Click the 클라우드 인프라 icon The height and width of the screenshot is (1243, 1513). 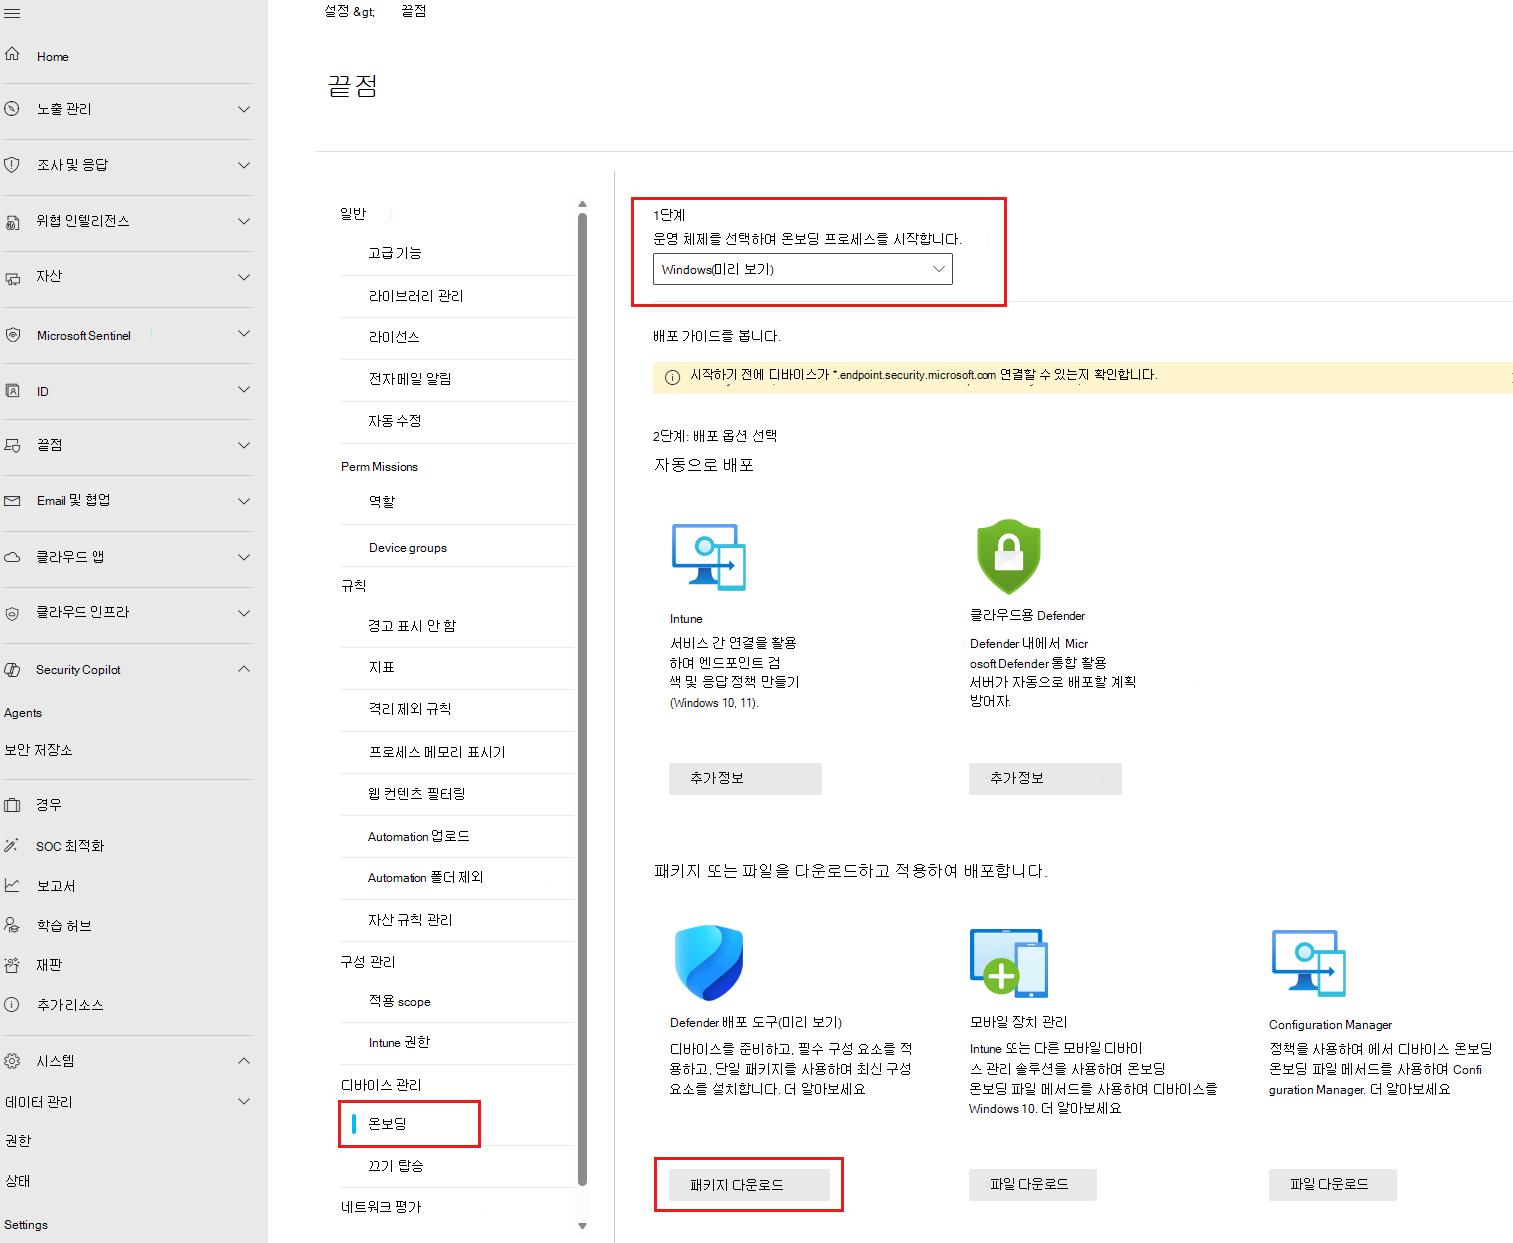click(12, 613)
